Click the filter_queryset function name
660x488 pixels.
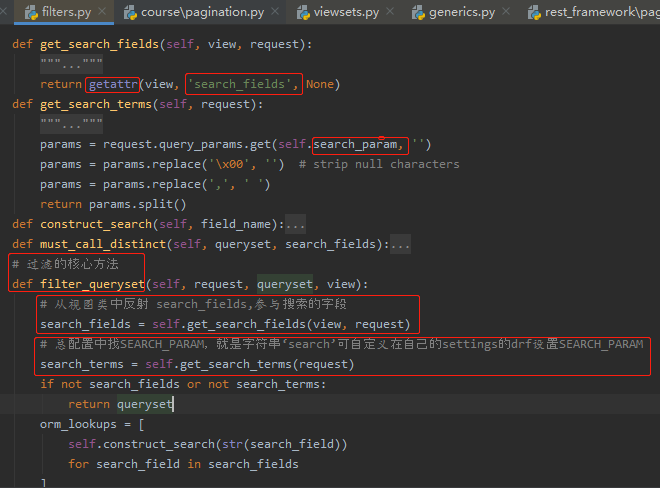[x=92, y=284]
